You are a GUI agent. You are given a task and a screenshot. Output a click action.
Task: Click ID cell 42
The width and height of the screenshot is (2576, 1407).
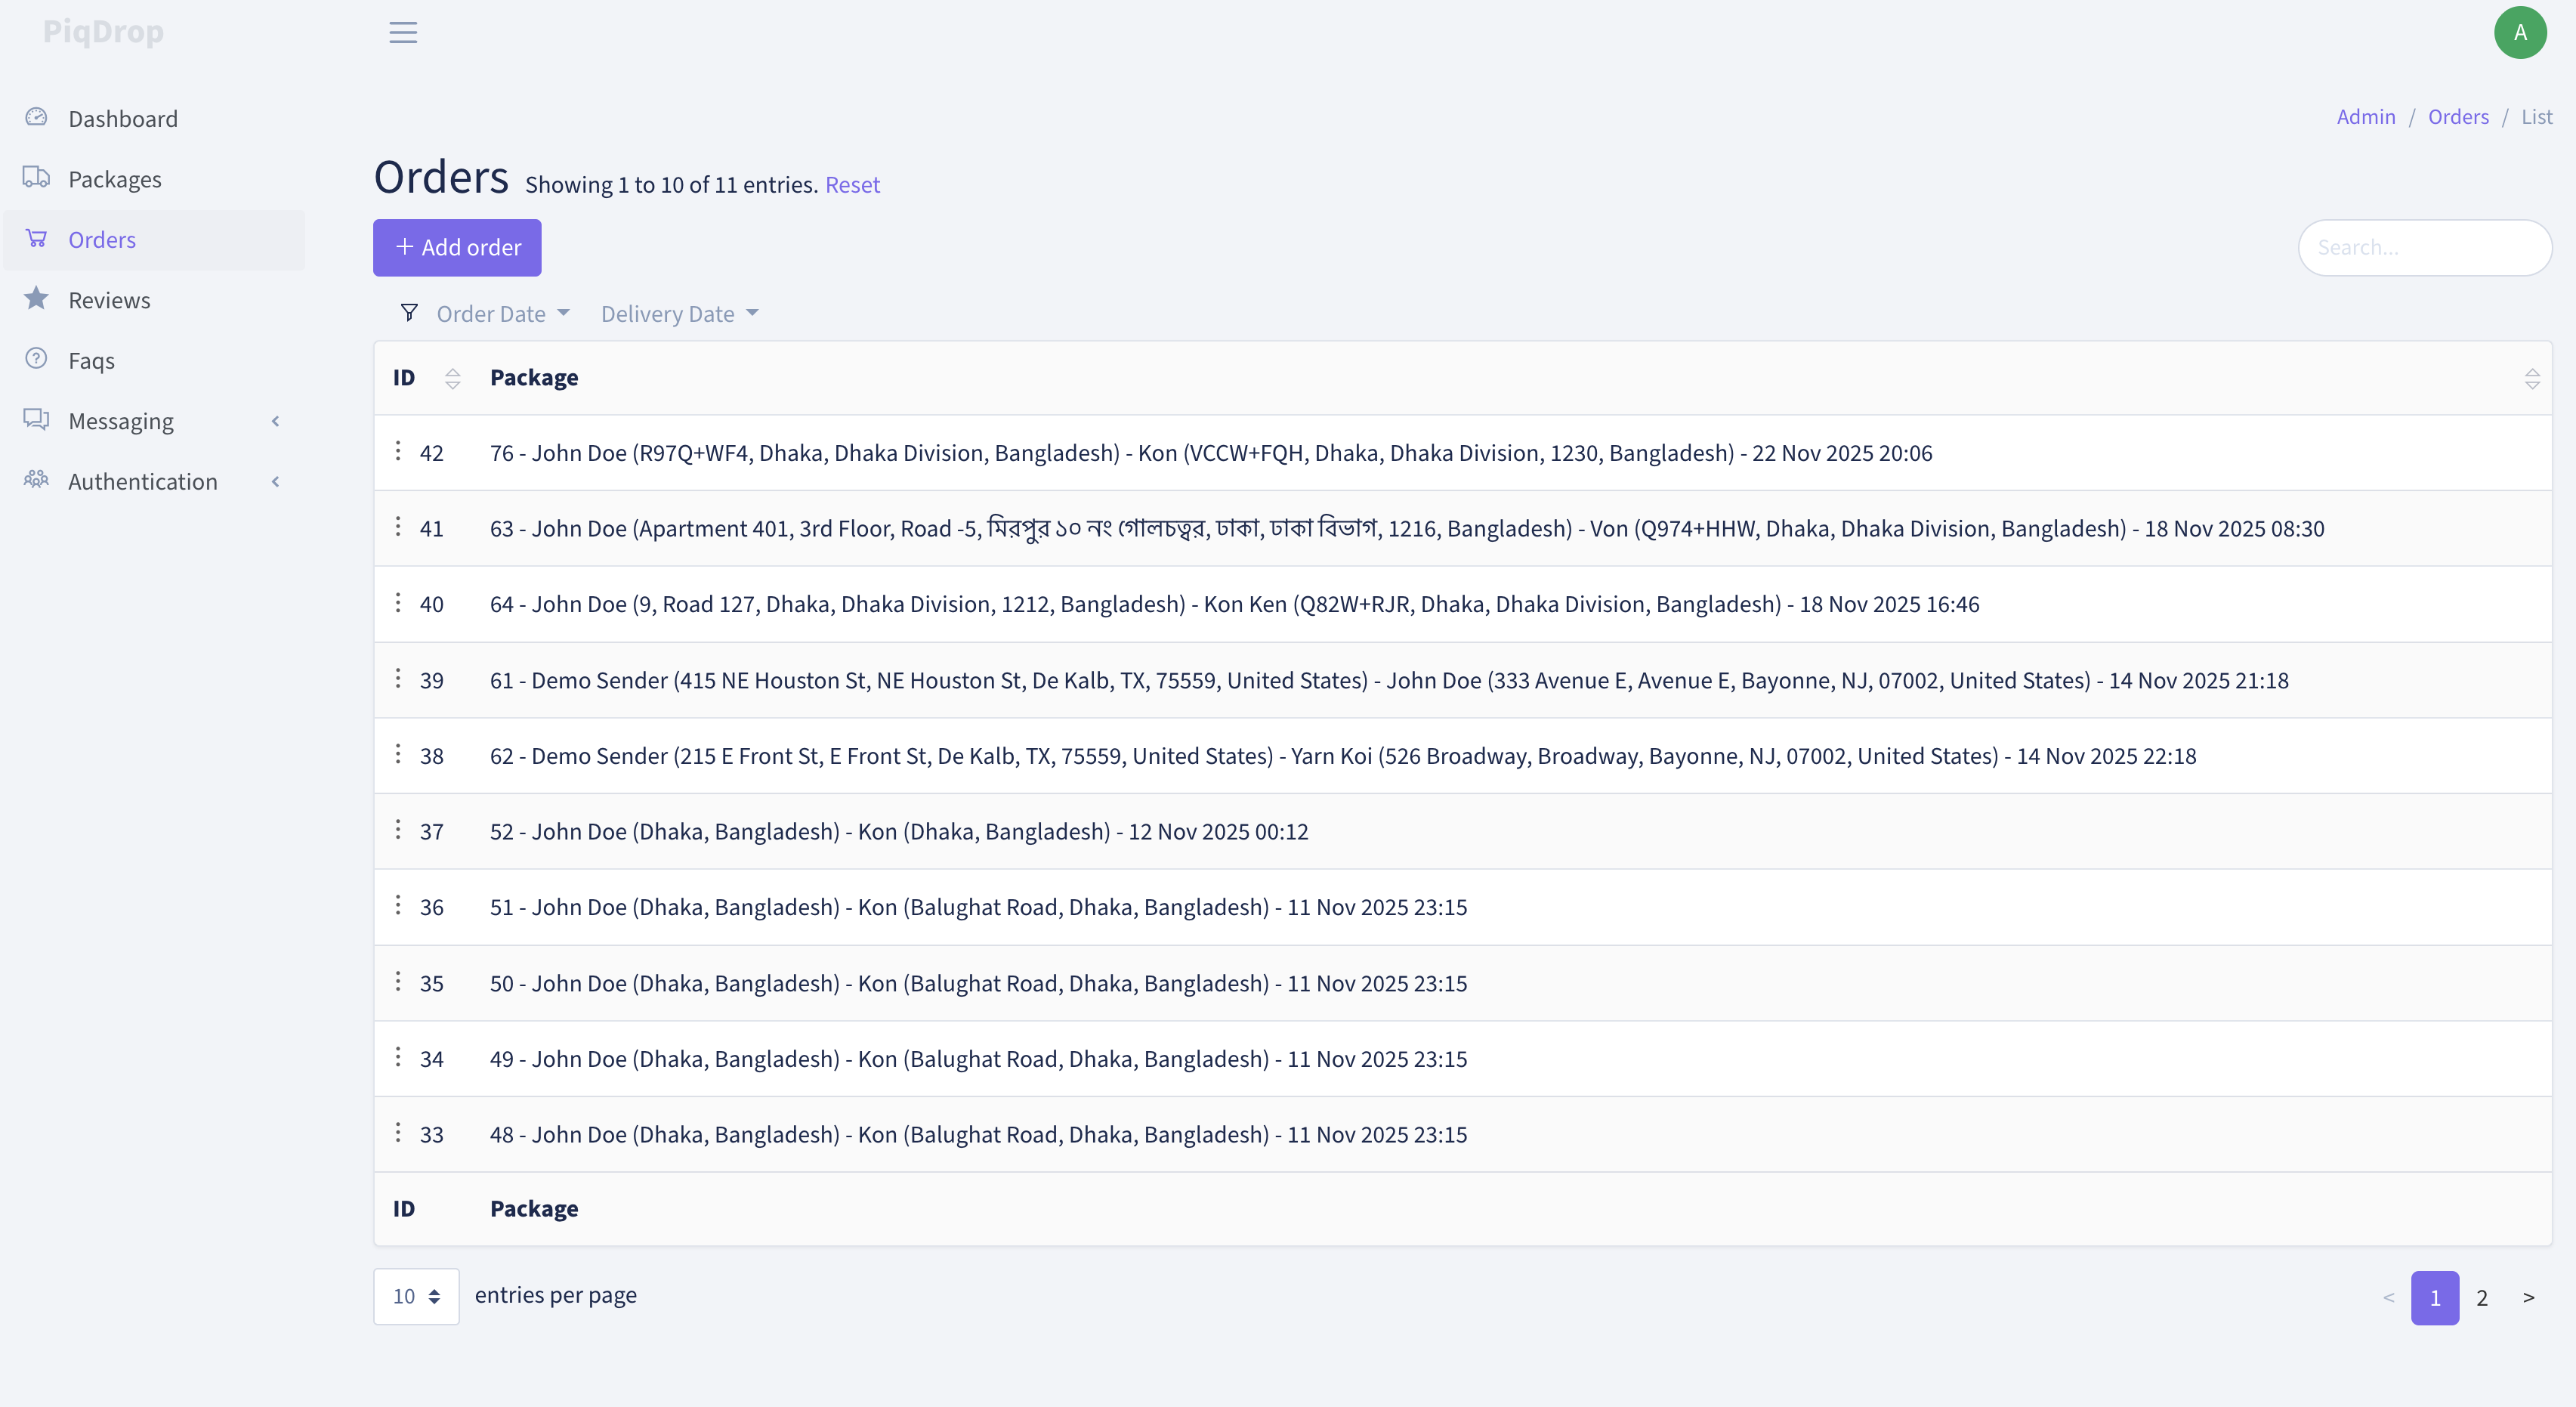point(431,453)
